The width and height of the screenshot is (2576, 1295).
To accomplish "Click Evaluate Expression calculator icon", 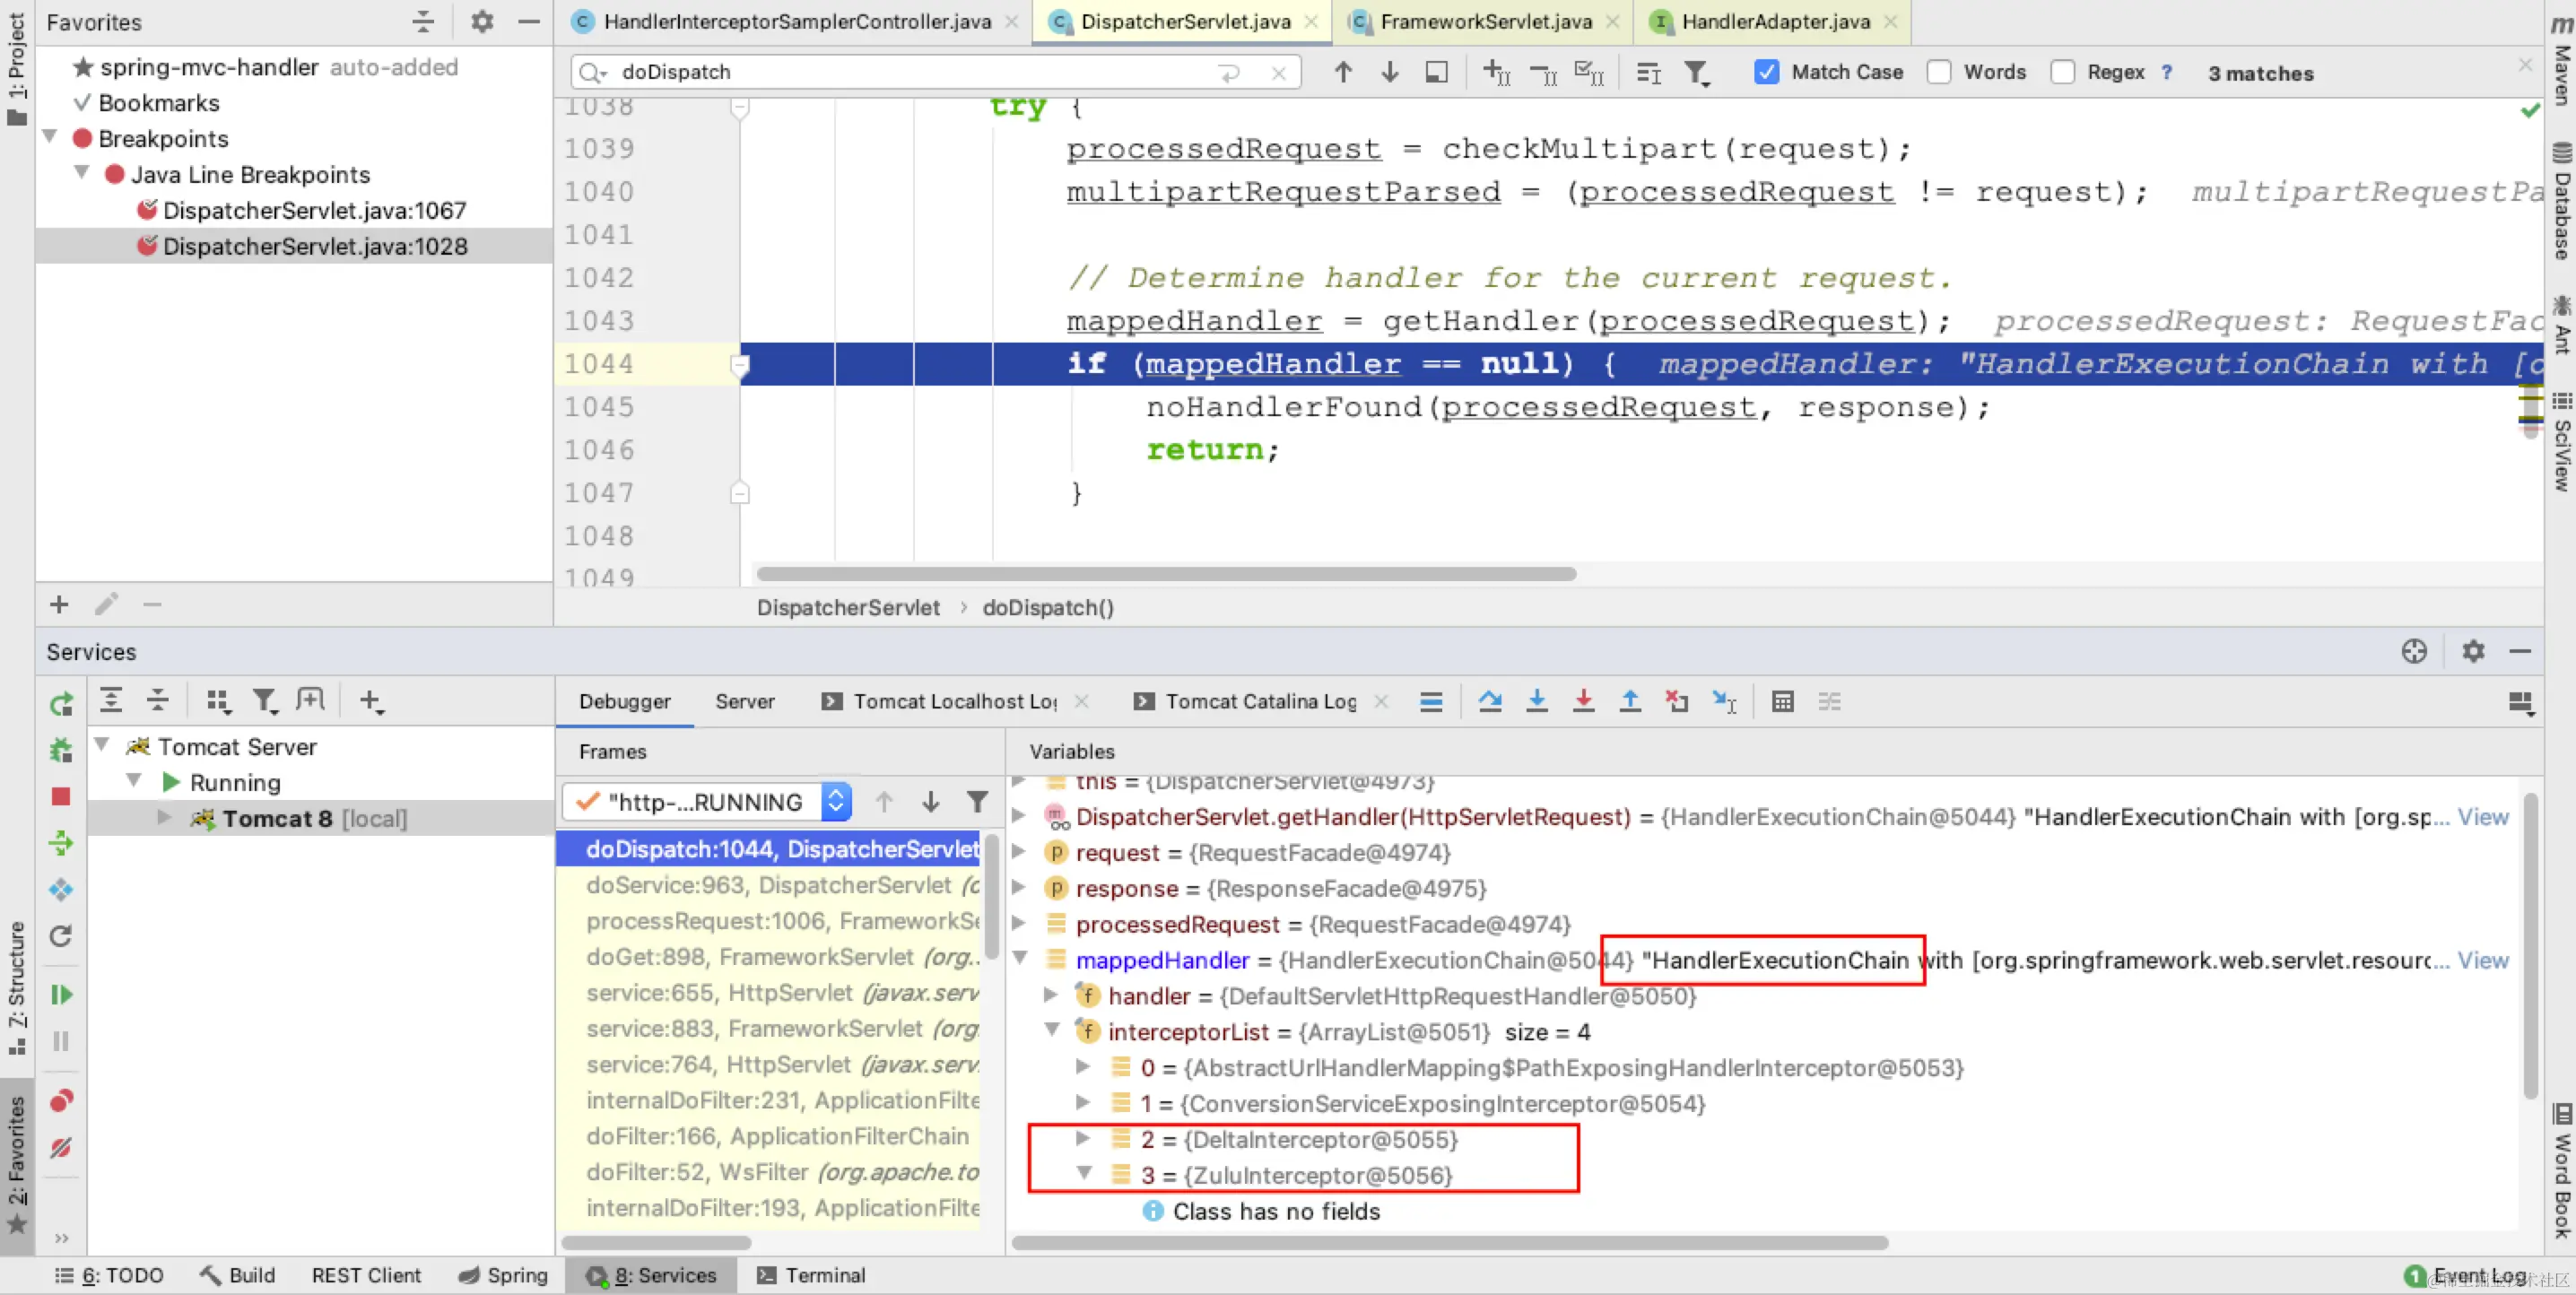I will point(1782,701).
